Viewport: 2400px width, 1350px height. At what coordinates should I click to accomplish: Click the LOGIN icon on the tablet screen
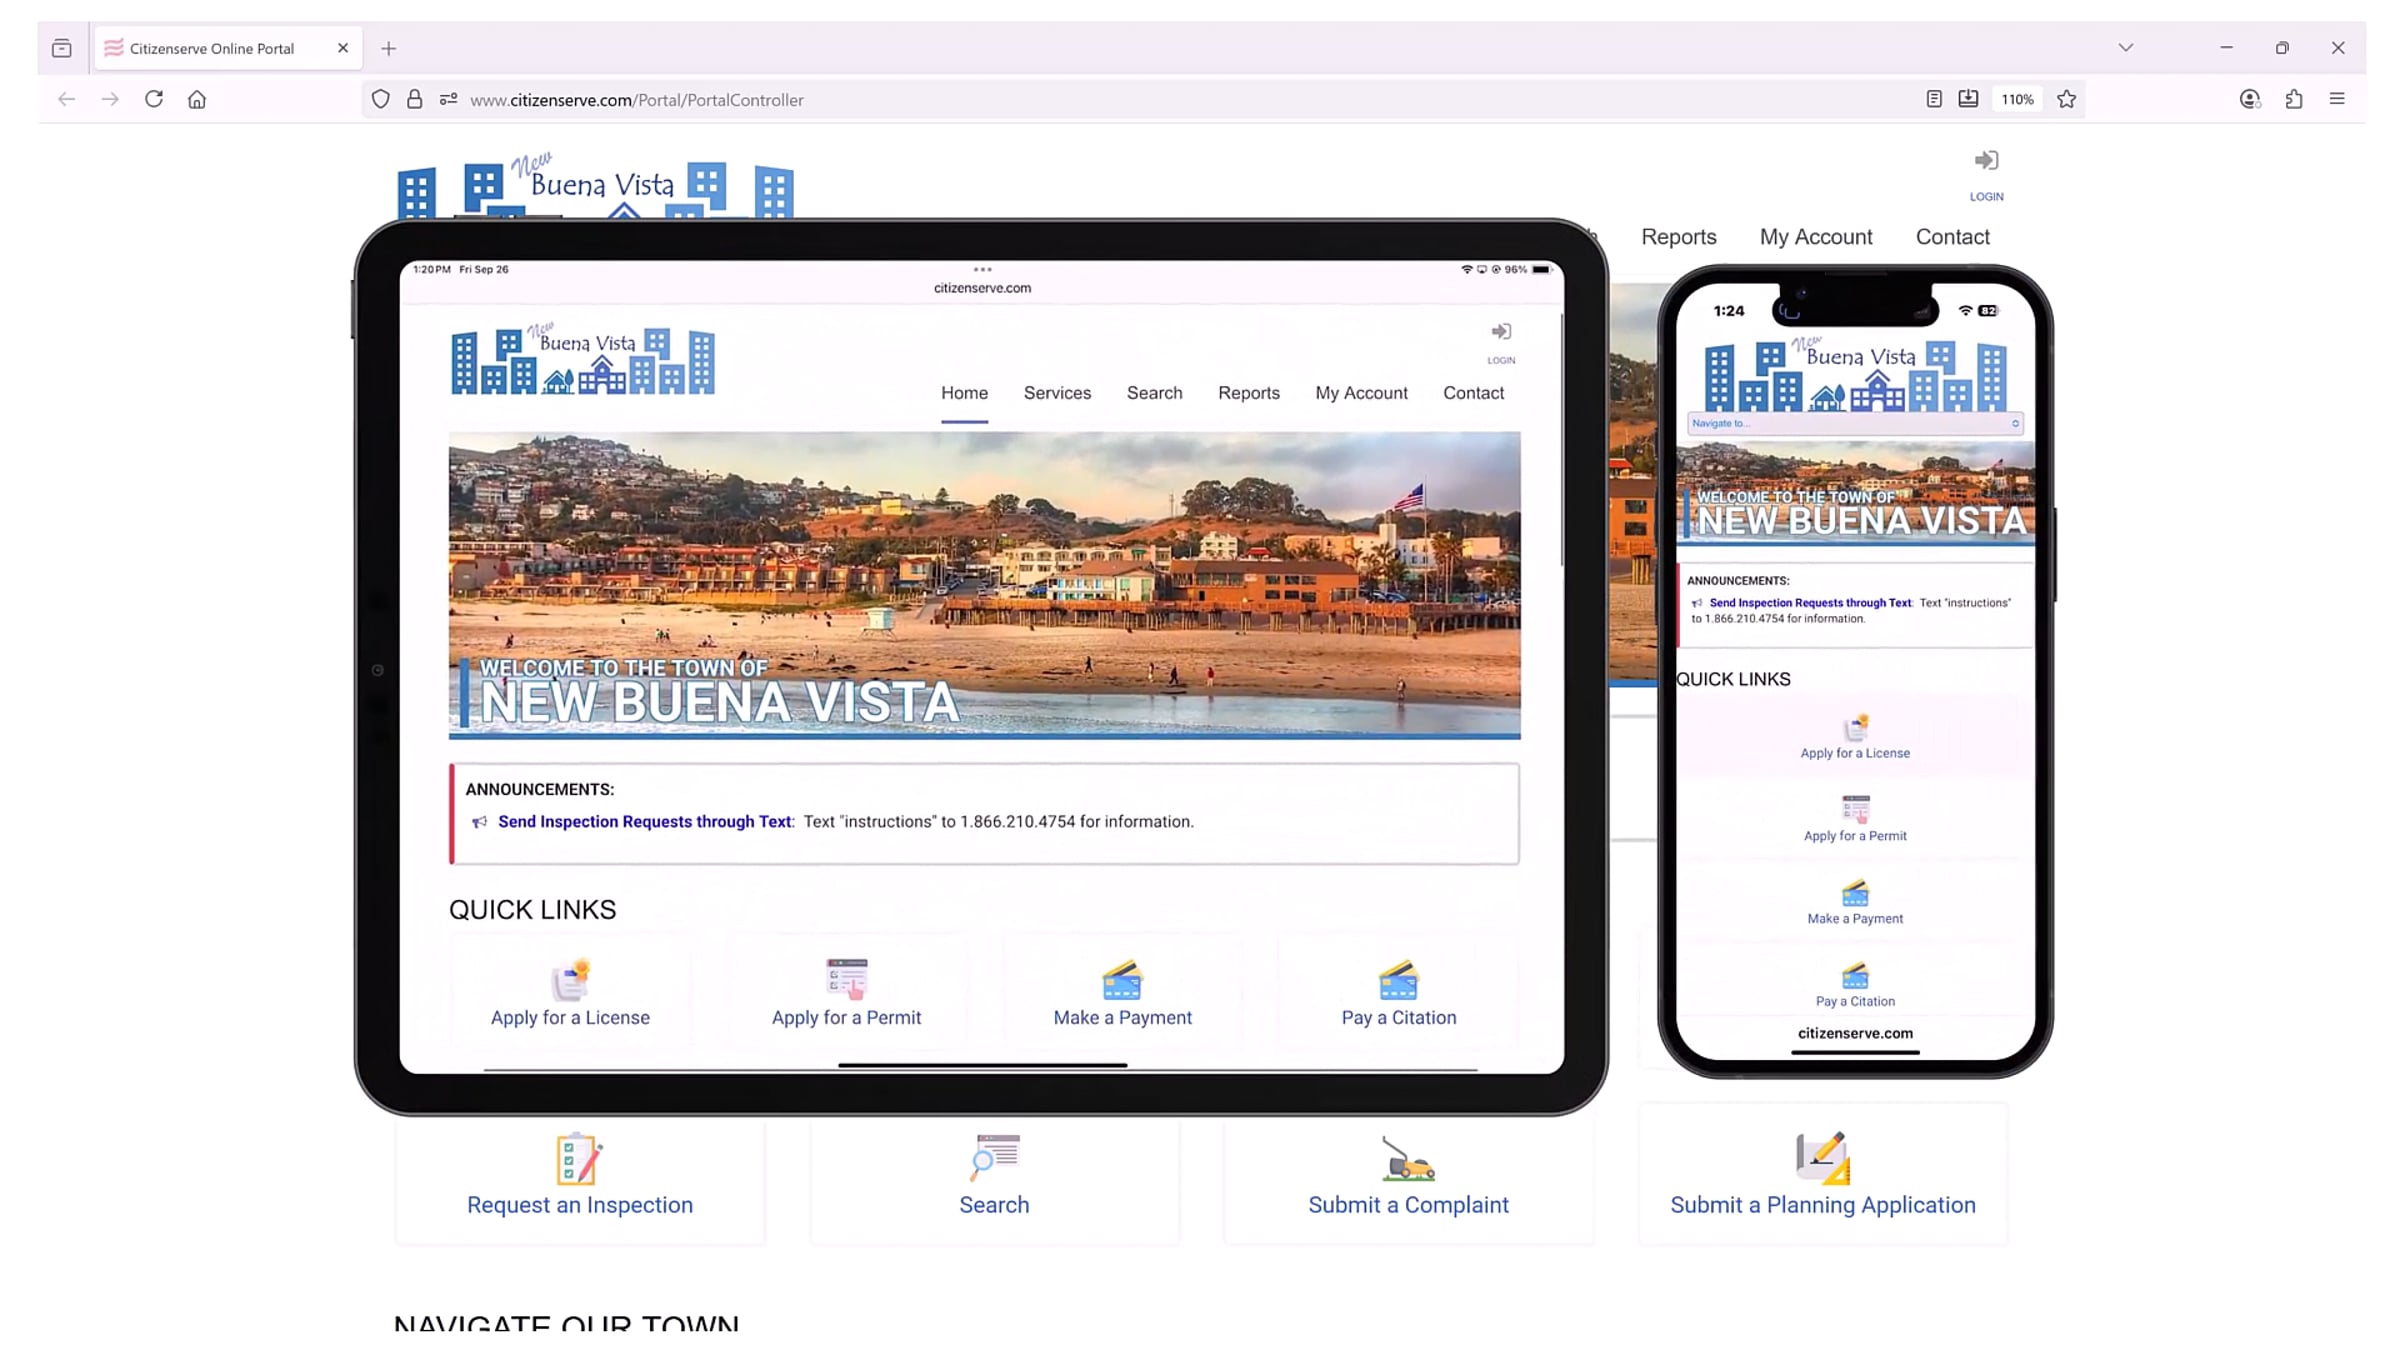tap(1501, 331)
